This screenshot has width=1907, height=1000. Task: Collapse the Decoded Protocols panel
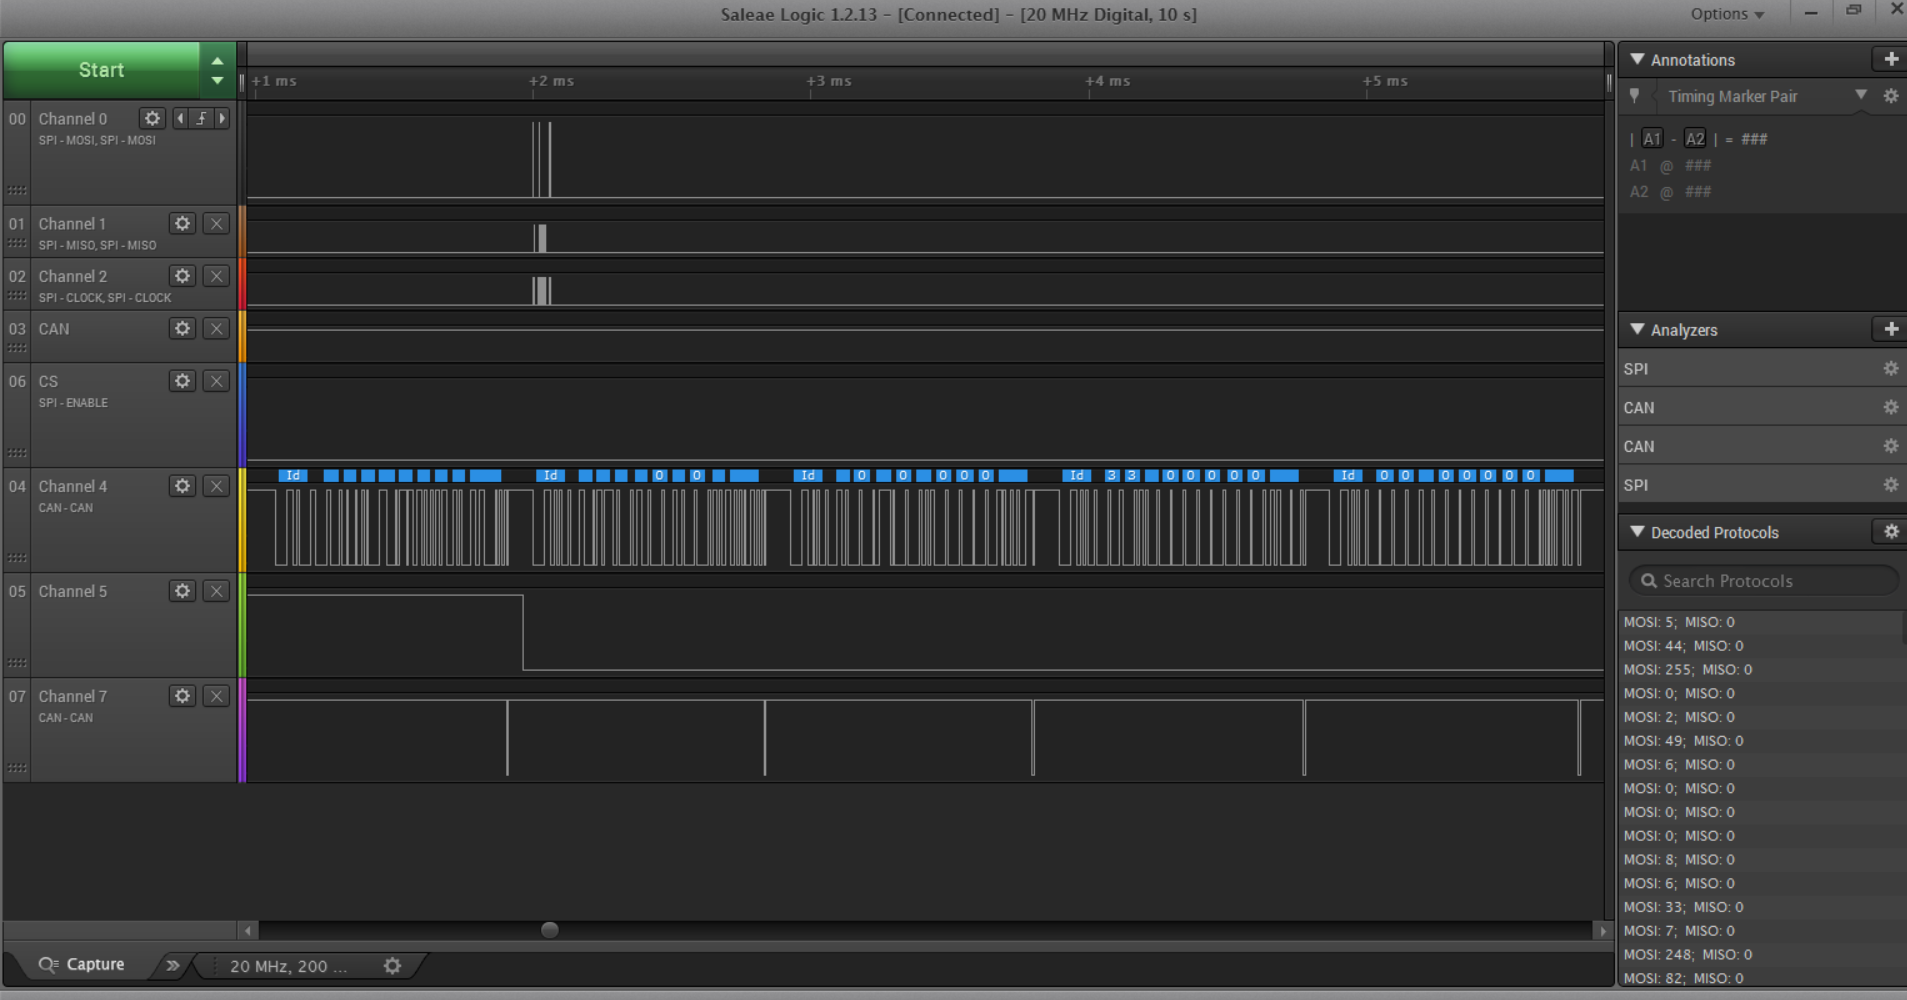point(1637,532)
